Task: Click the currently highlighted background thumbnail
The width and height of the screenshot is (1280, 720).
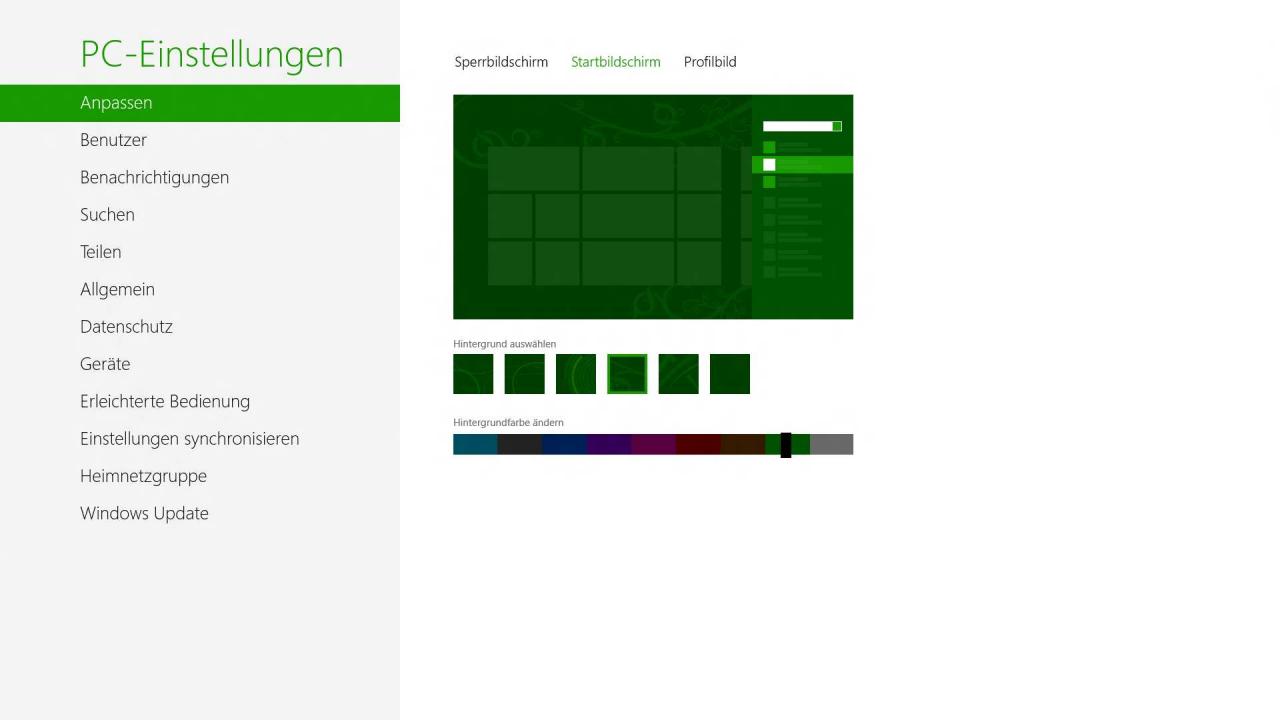Action: pyautogui.click(x=627, y=374)
